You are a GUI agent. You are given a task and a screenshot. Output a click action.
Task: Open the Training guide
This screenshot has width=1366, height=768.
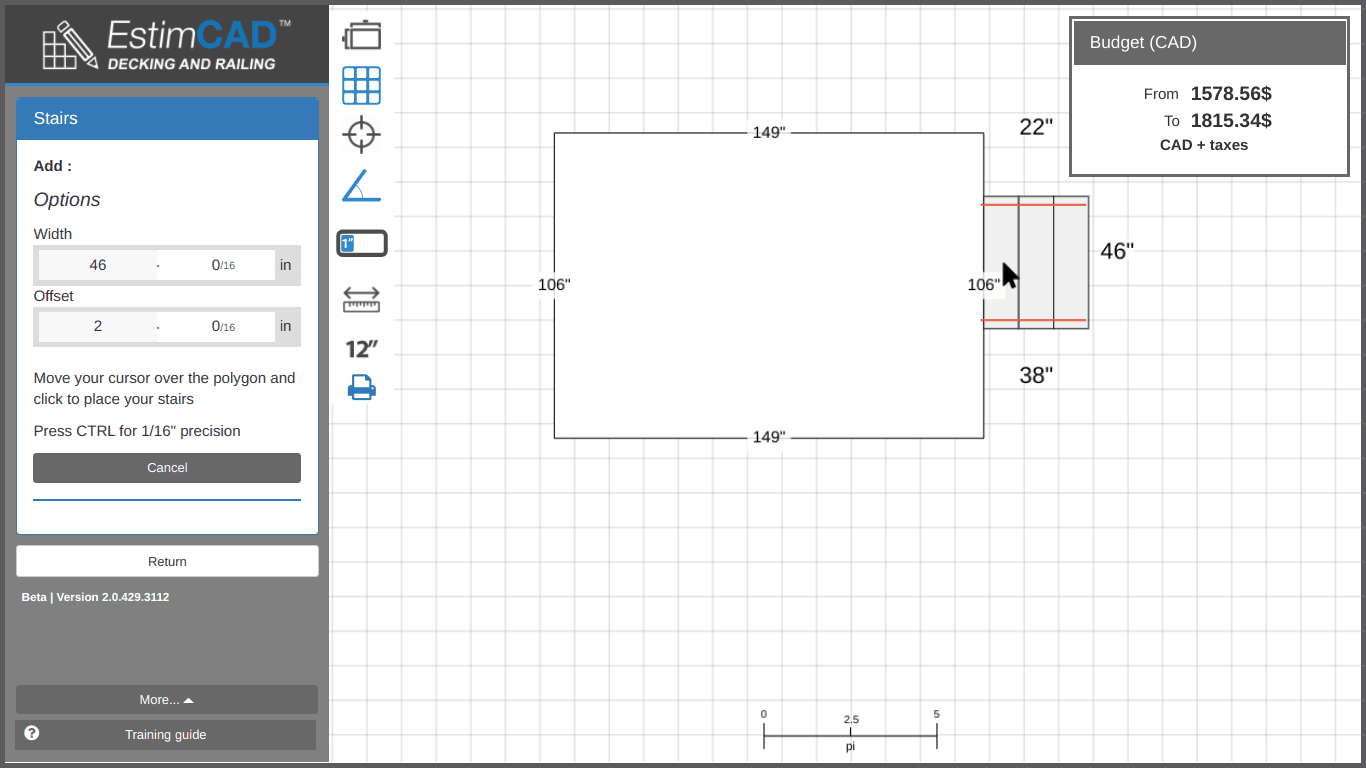click(166, 735)
